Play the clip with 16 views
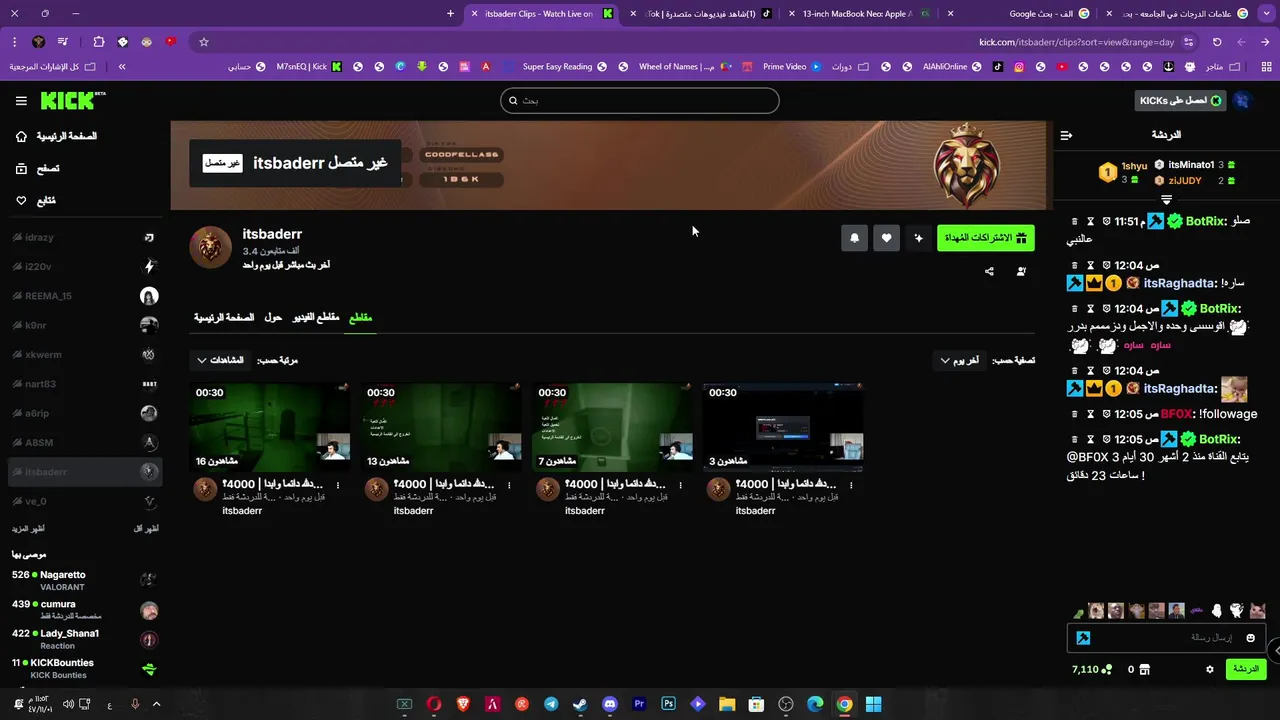 pyautogui.click(x=270, y=427)
